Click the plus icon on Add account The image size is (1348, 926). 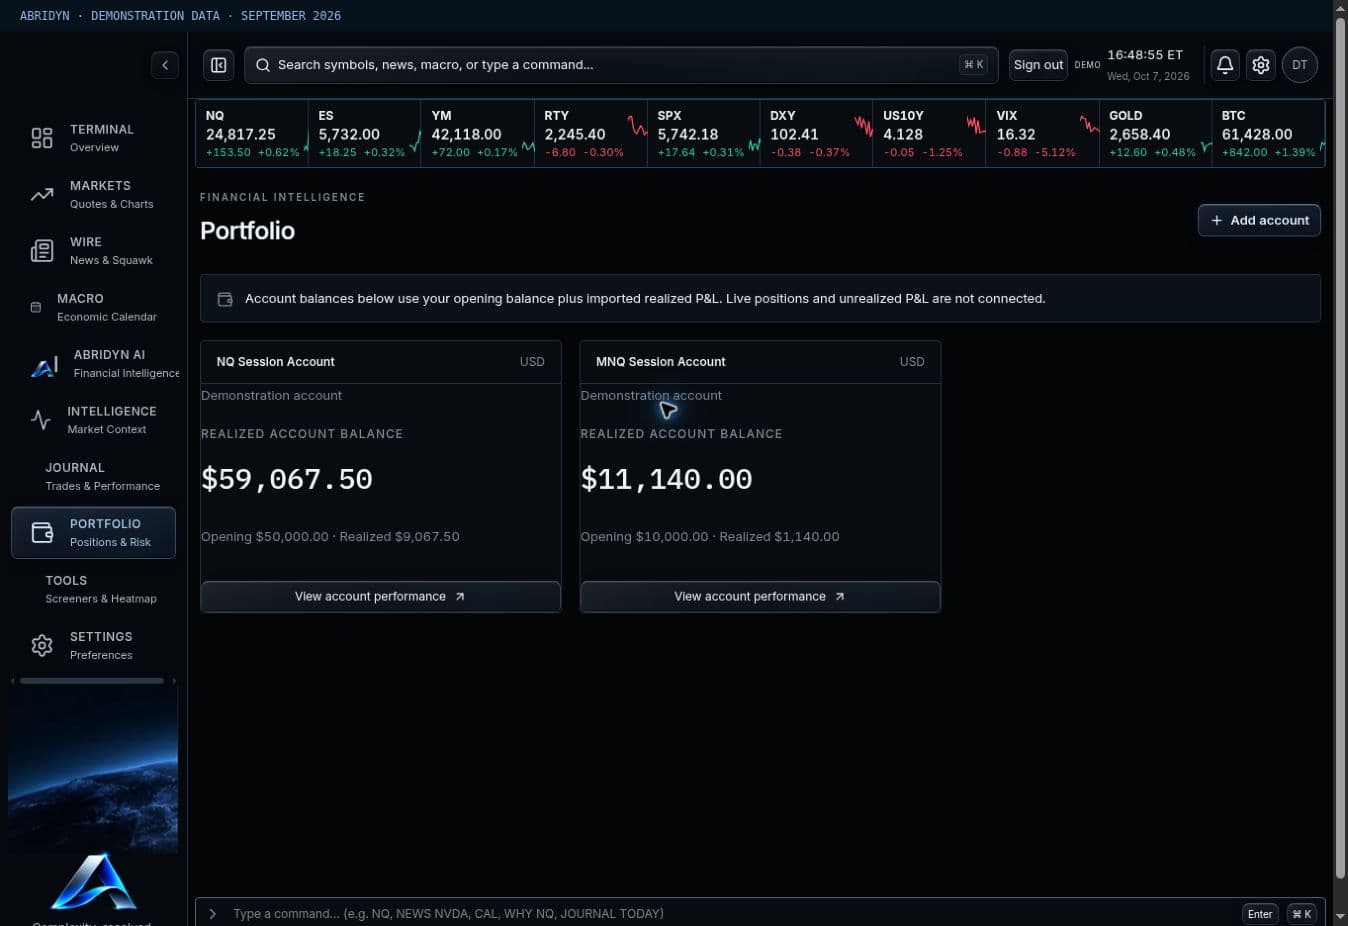point(1217,220)
